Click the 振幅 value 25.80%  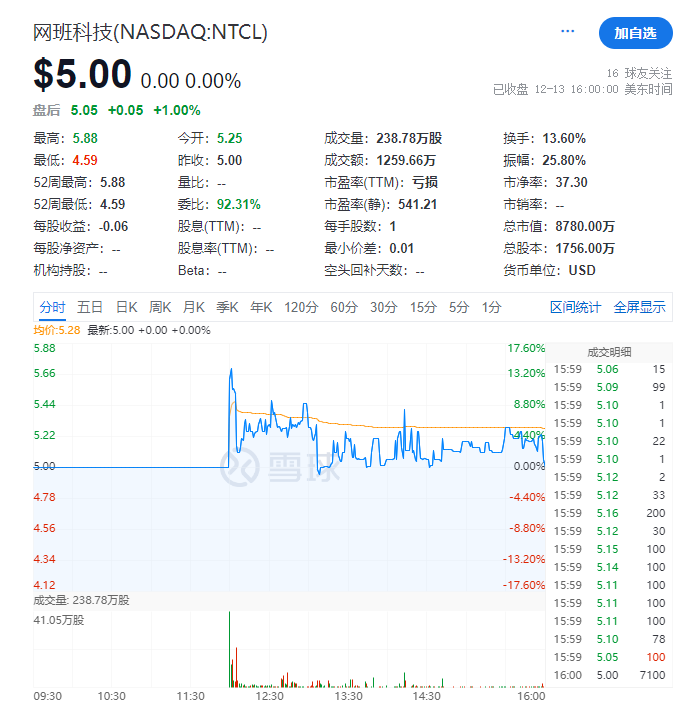(x=564, y=160)
